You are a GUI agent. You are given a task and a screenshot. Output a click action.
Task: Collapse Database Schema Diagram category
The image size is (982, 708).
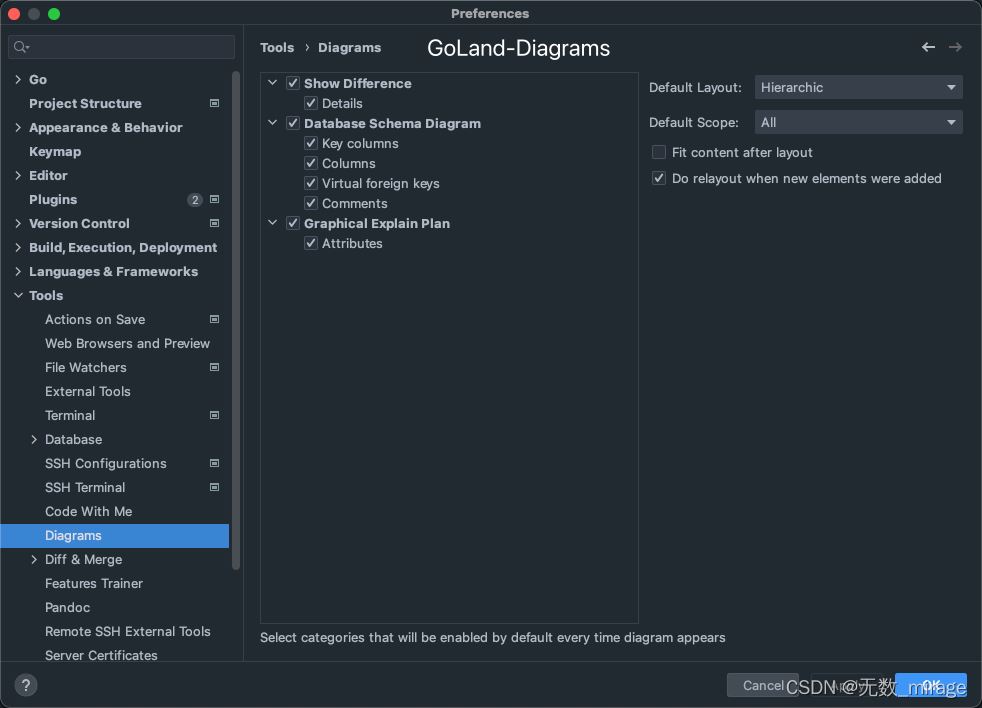[272, 123]
